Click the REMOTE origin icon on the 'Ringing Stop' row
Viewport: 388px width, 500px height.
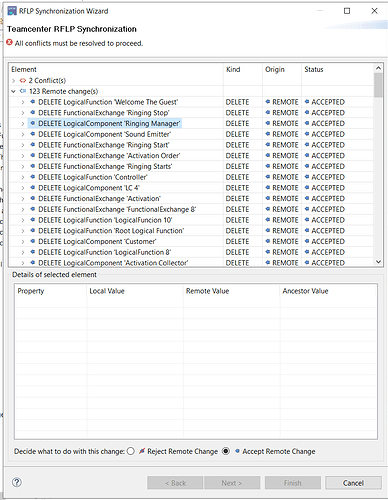point(268,113)
